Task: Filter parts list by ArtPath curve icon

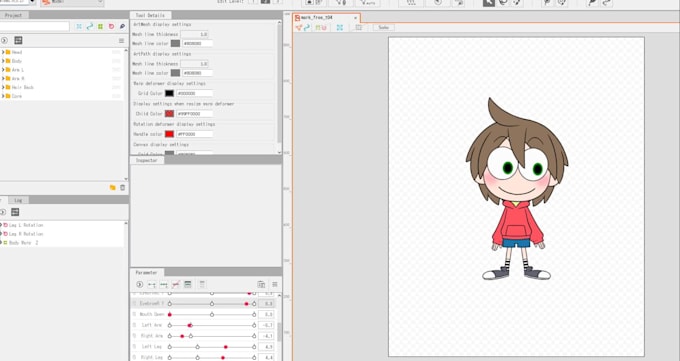Action: pyautogui.click(x=90, y=26)
